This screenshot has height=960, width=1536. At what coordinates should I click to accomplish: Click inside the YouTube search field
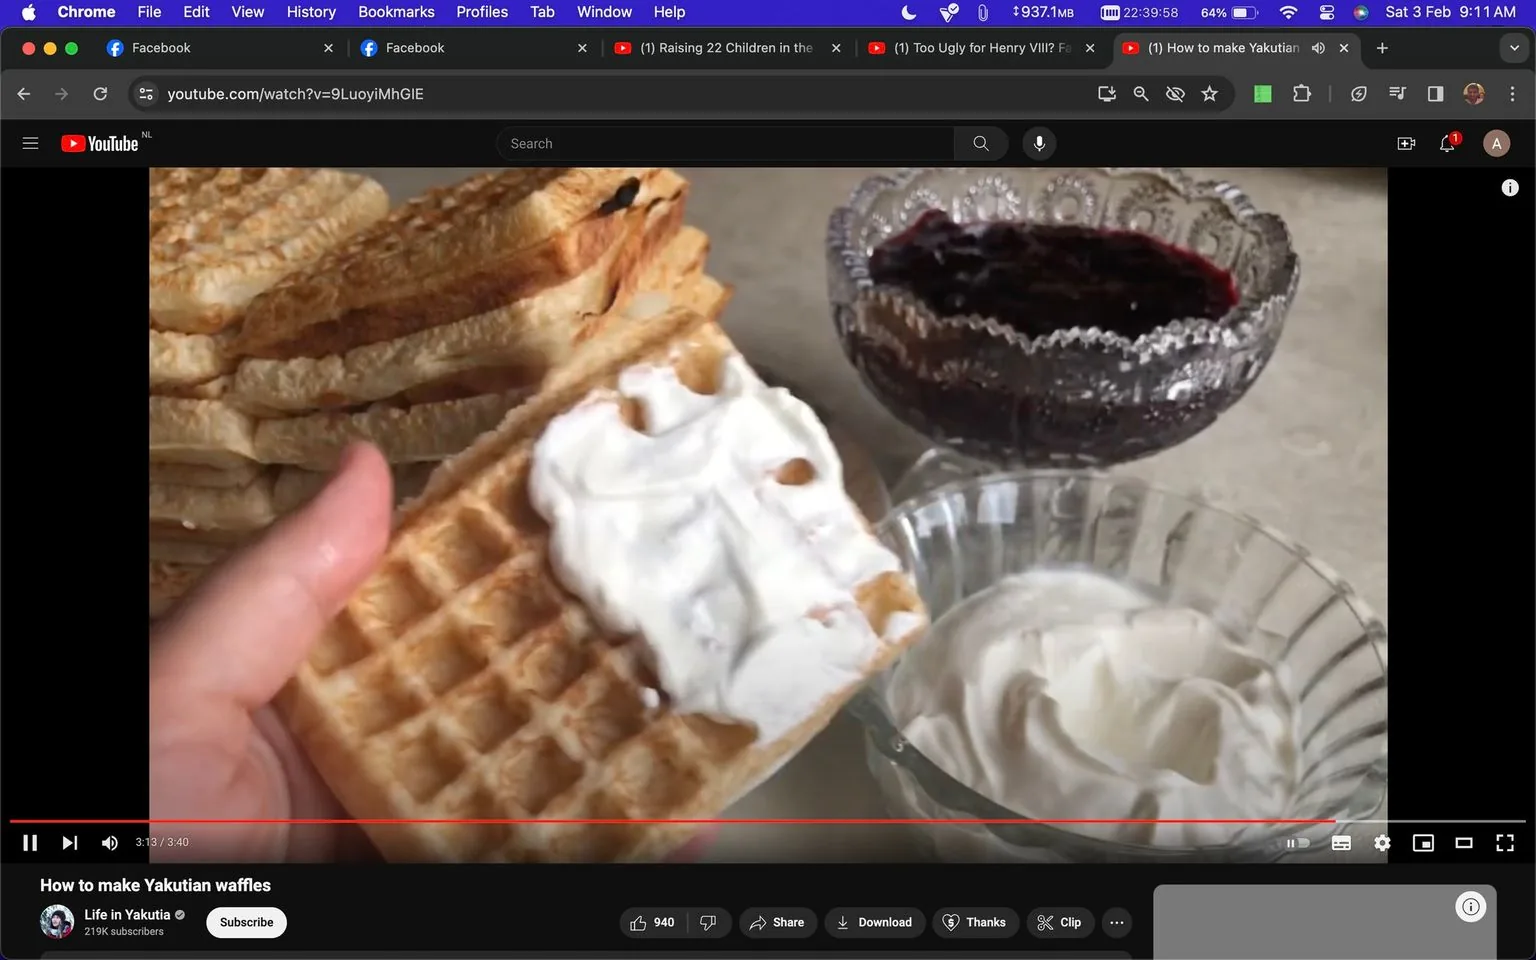pos(724,143)
